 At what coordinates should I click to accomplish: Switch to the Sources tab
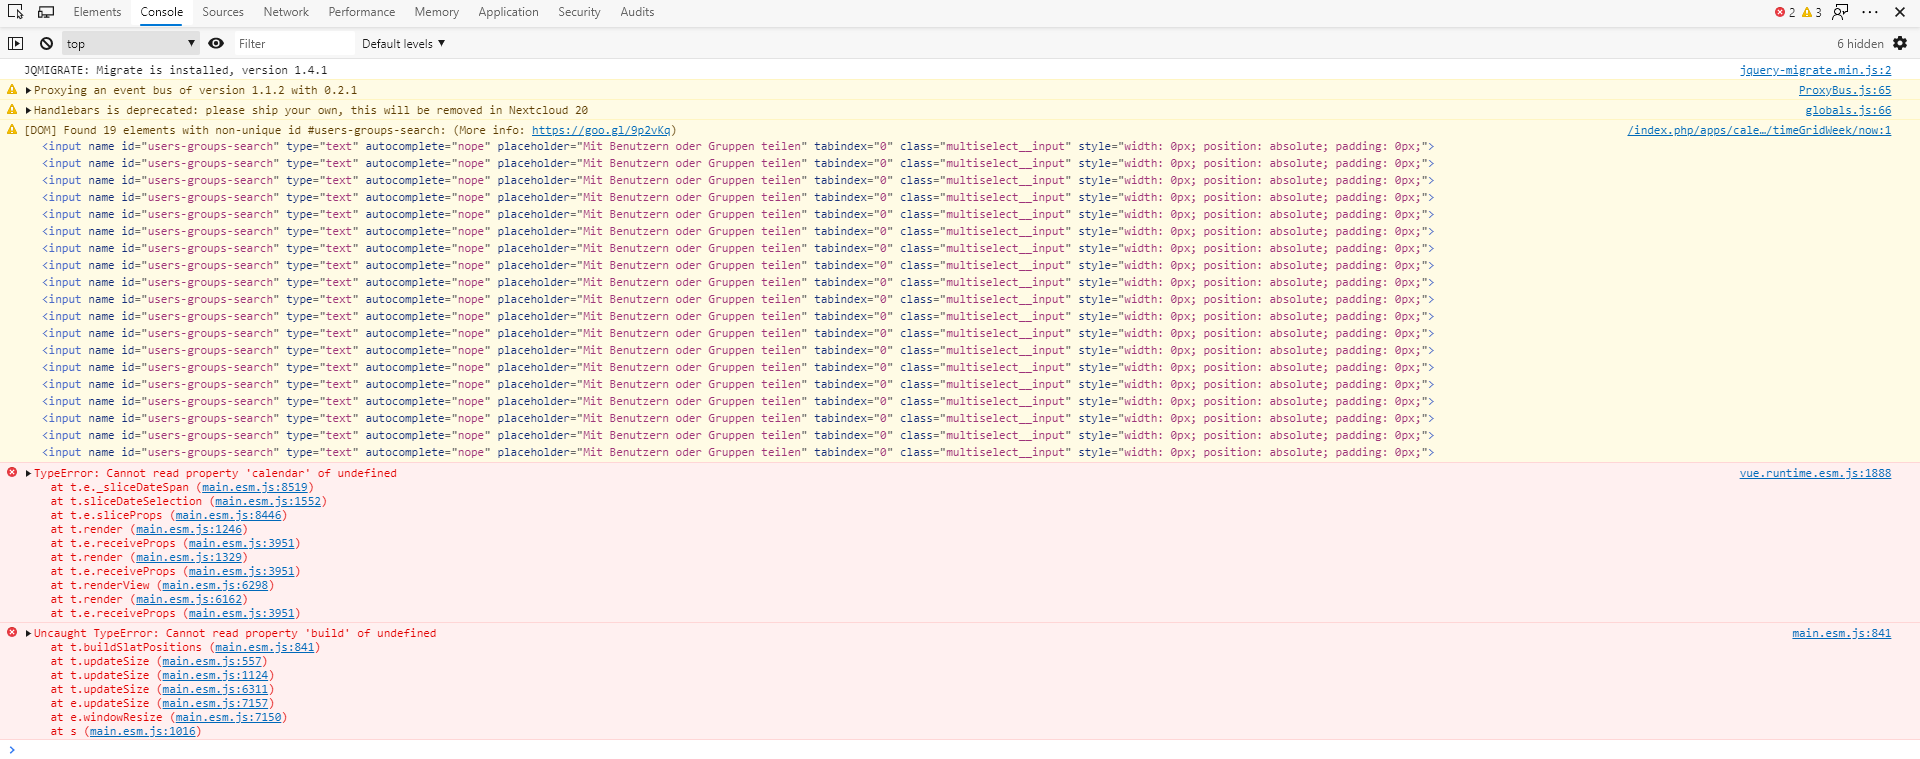pyautogui.click(x=223, y=12)
